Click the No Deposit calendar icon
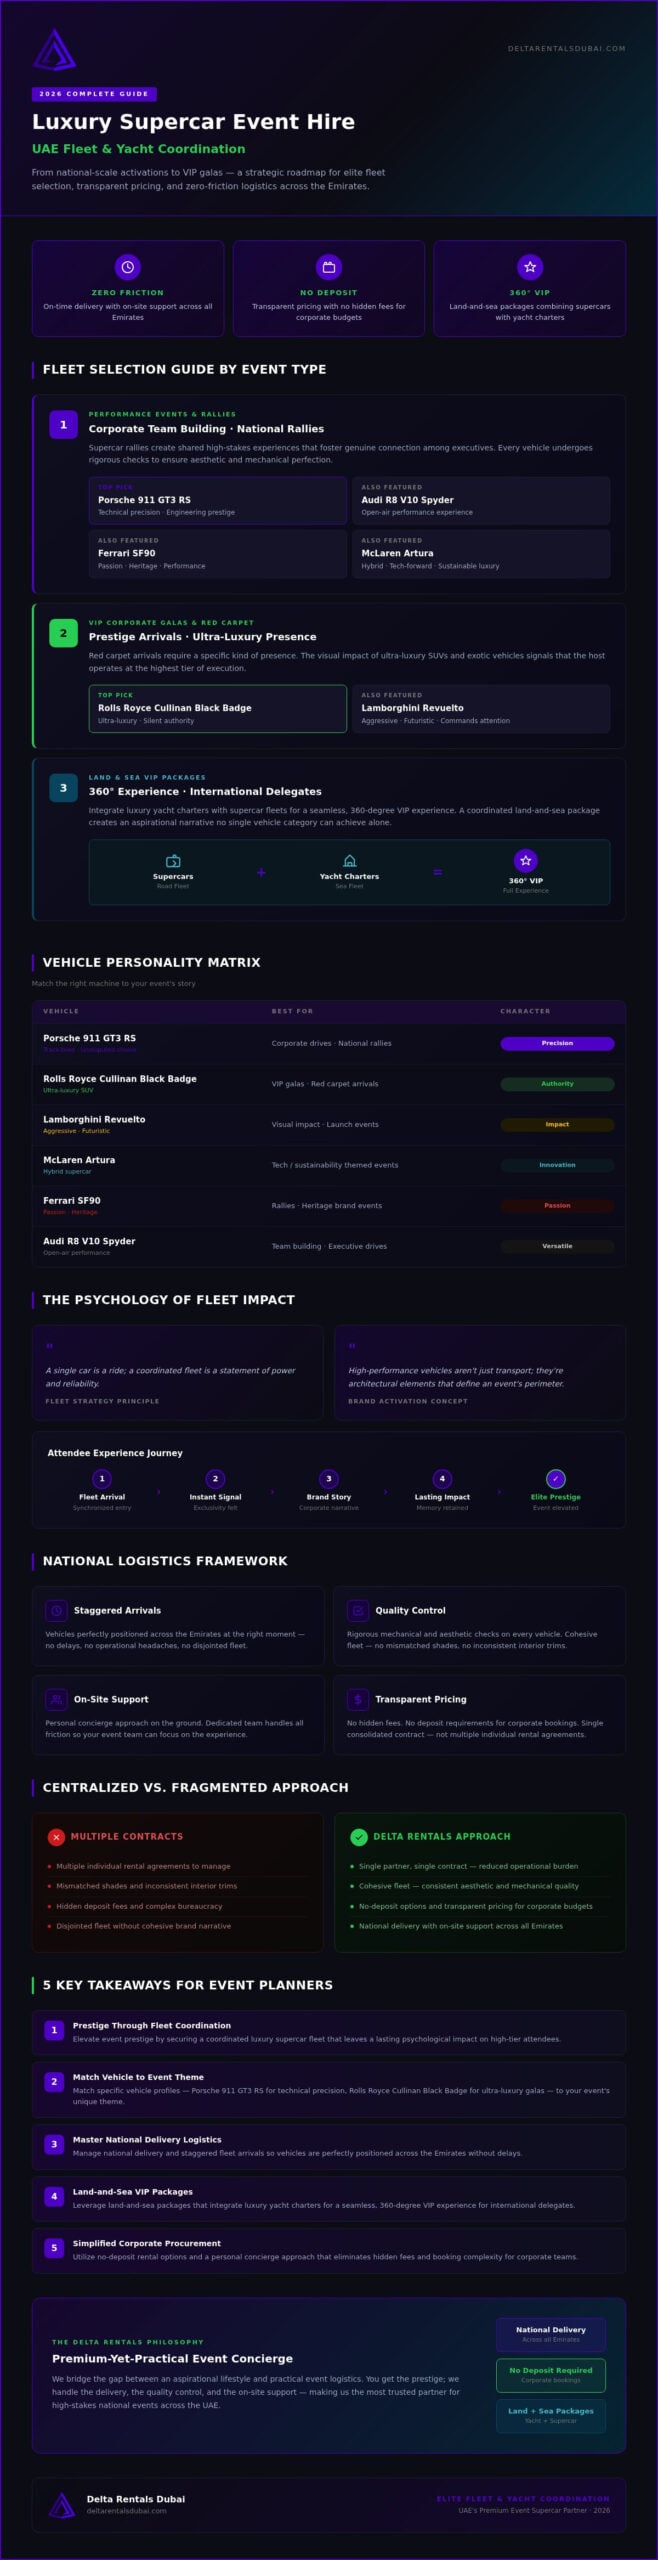Viewport: 658px width, 2560px height. coord(329,267)
